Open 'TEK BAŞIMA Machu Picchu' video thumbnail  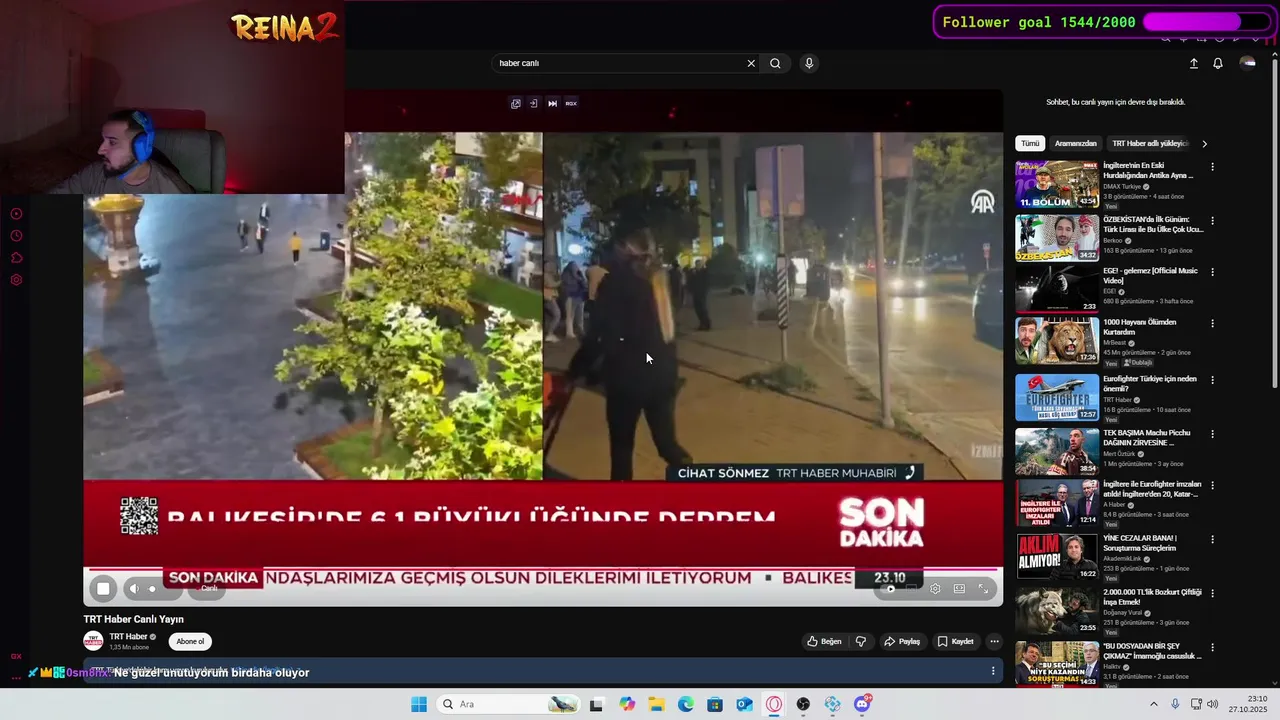pyautogui.click(x=1057, y=450)
